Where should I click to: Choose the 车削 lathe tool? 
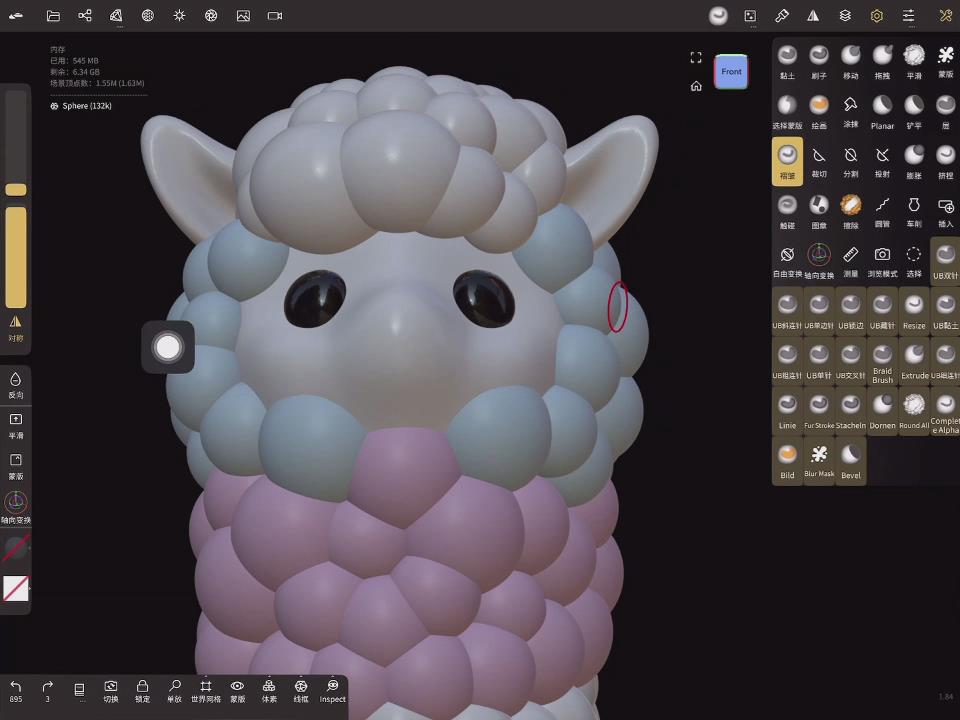914,212
